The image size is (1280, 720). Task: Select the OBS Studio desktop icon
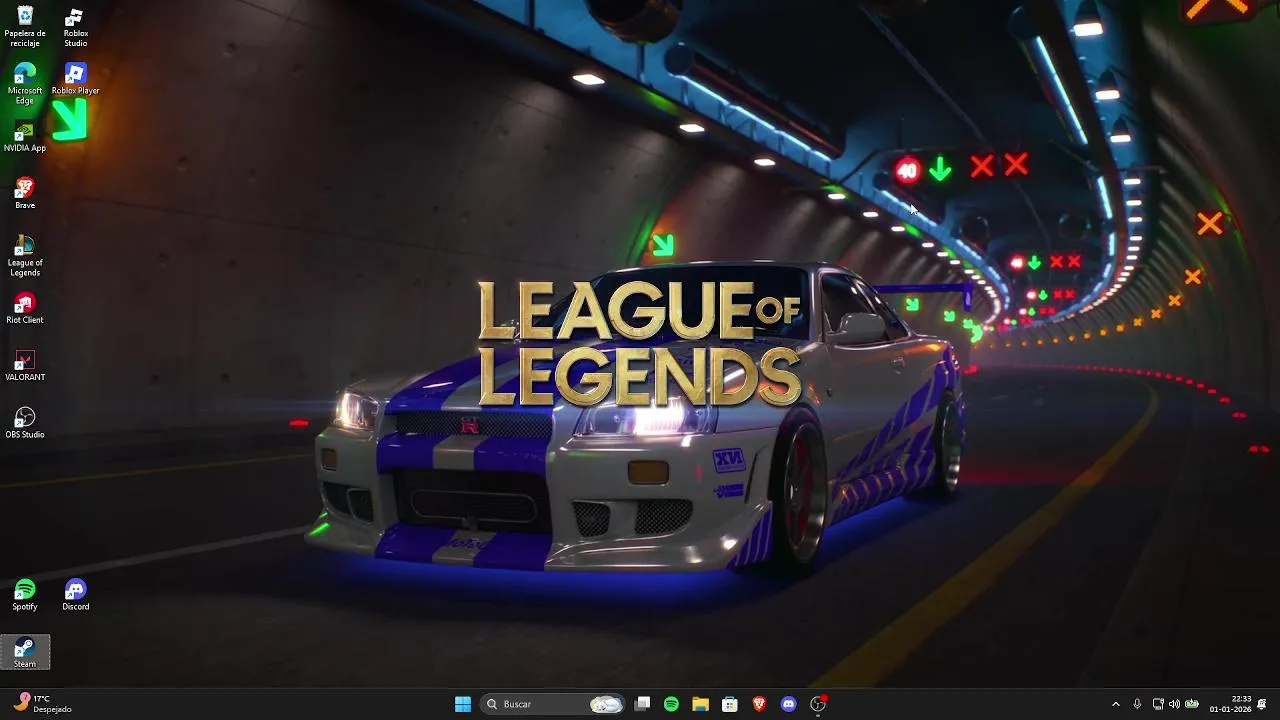25,423
